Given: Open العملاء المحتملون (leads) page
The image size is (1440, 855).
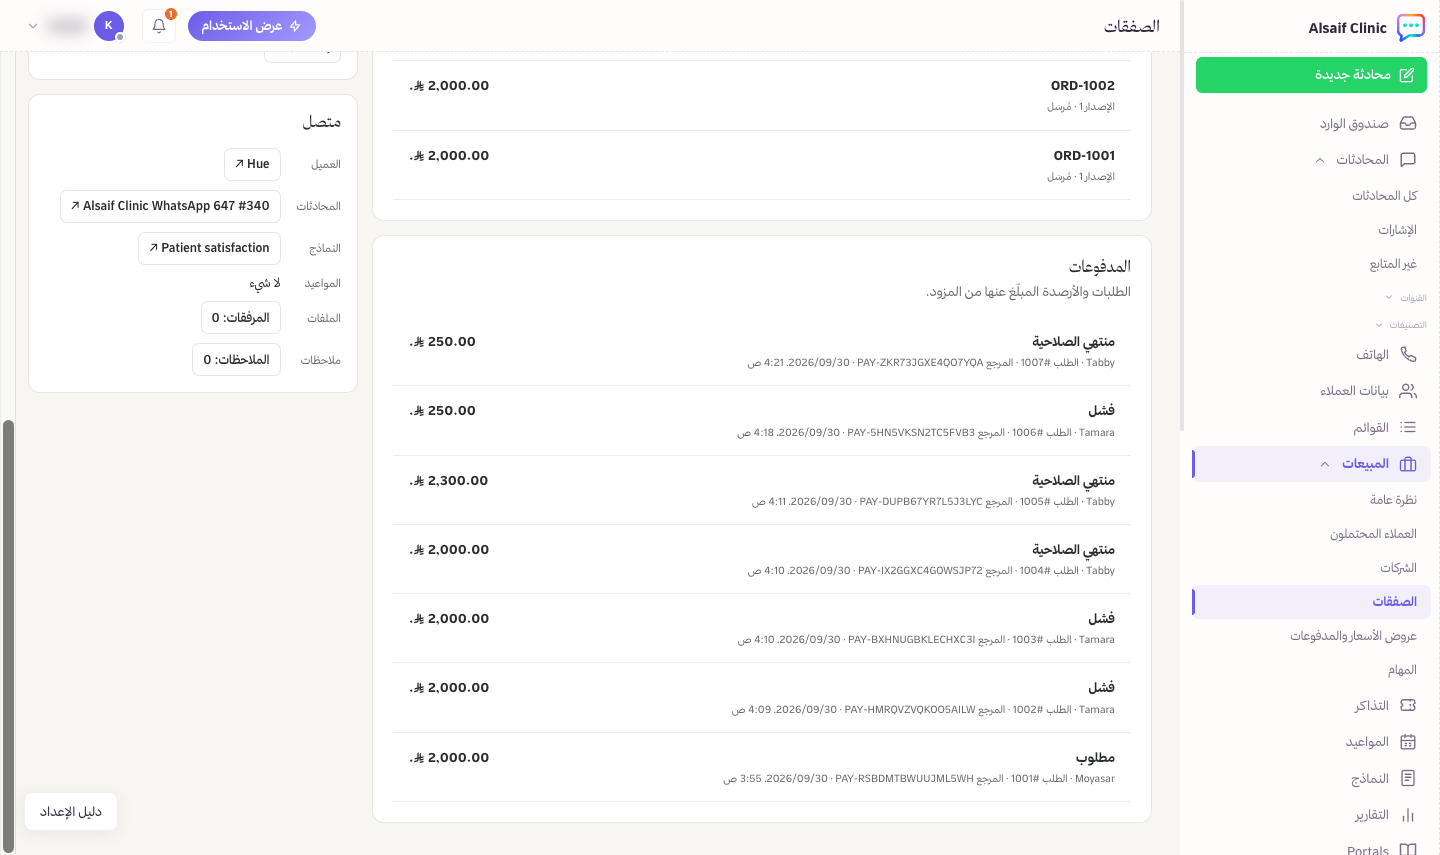Looking at the screenshot, I should (1374, 533).
